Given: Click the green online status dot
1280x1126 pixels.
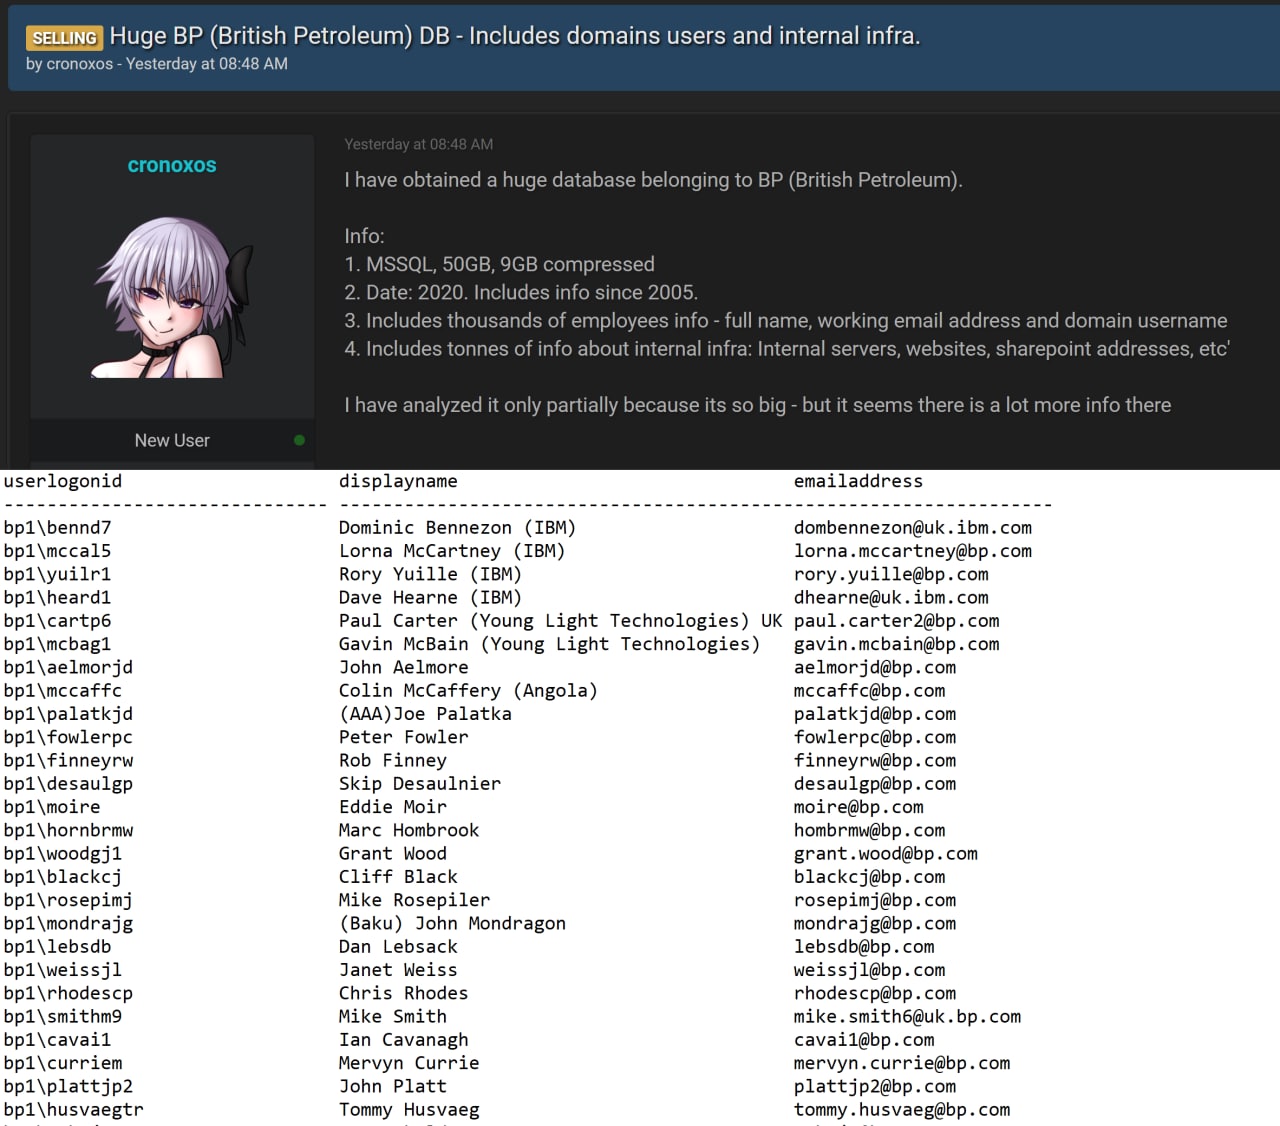Looking at the screenshot, I should [x=299, y=440].
